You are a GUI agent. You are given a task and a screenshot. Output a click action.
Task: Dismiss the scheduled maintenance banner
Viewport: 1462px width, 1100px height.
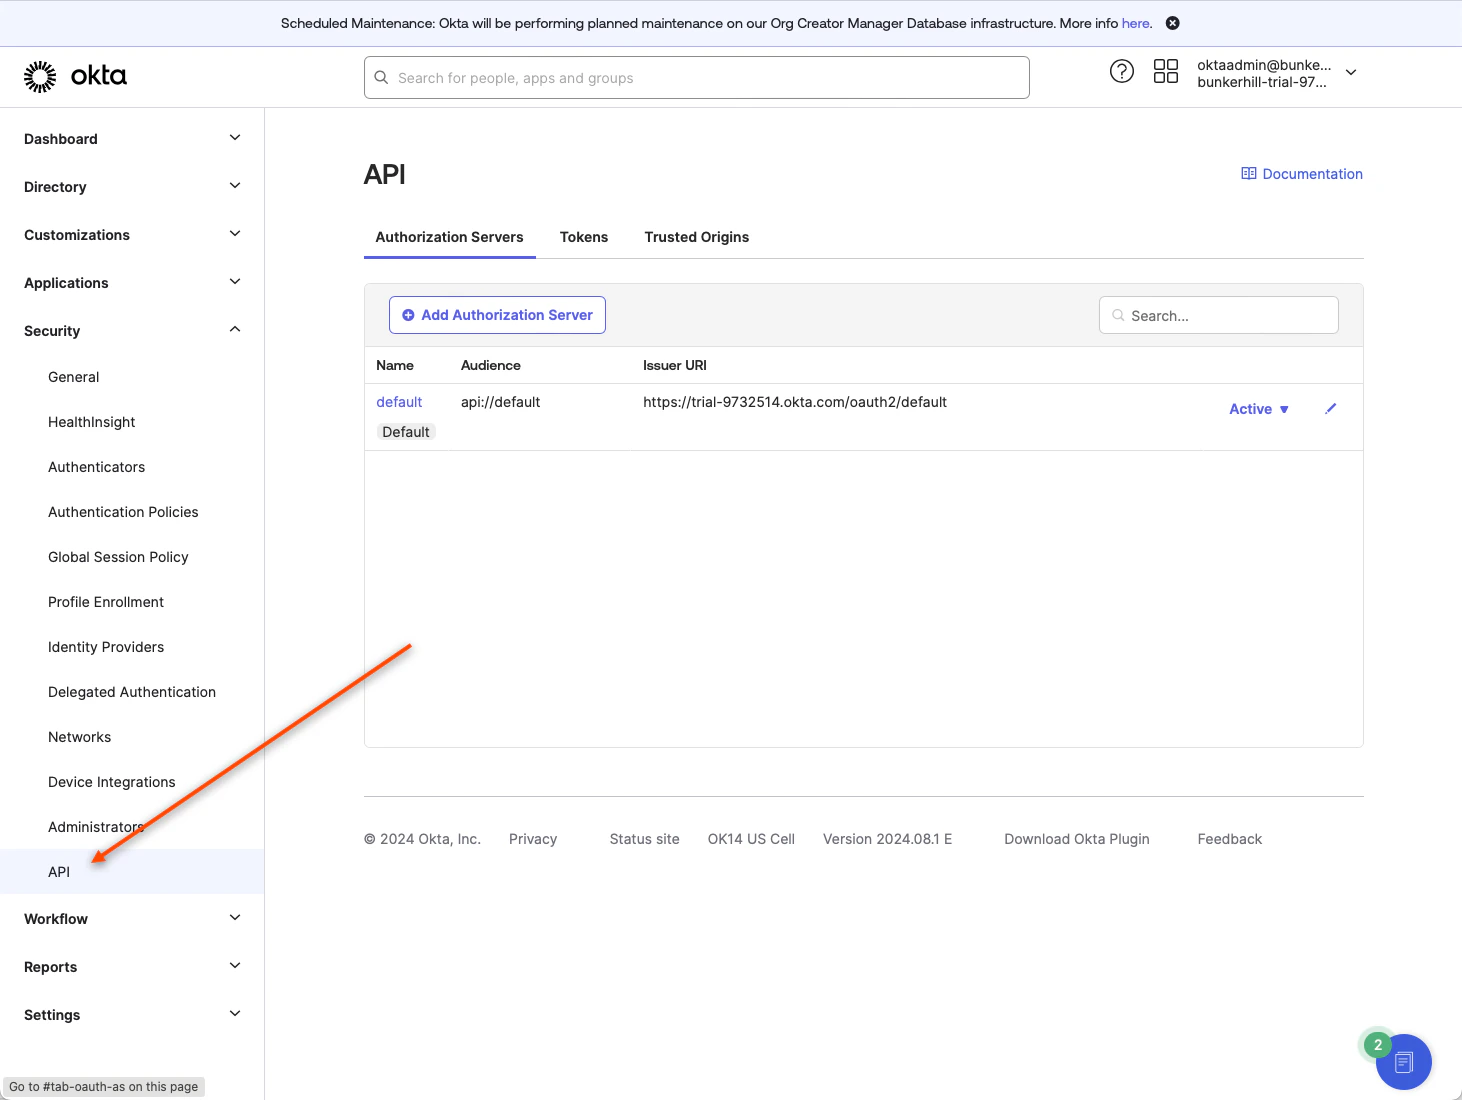tap(1173, 23)
